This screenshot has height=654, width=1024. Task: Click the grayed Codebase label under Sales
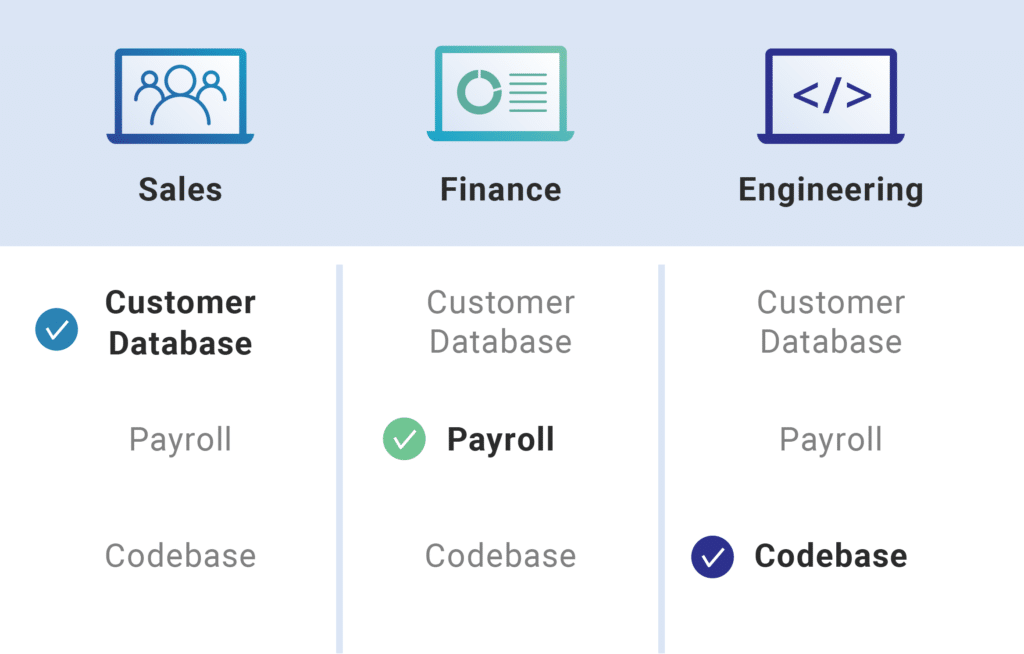coord(180,556)
